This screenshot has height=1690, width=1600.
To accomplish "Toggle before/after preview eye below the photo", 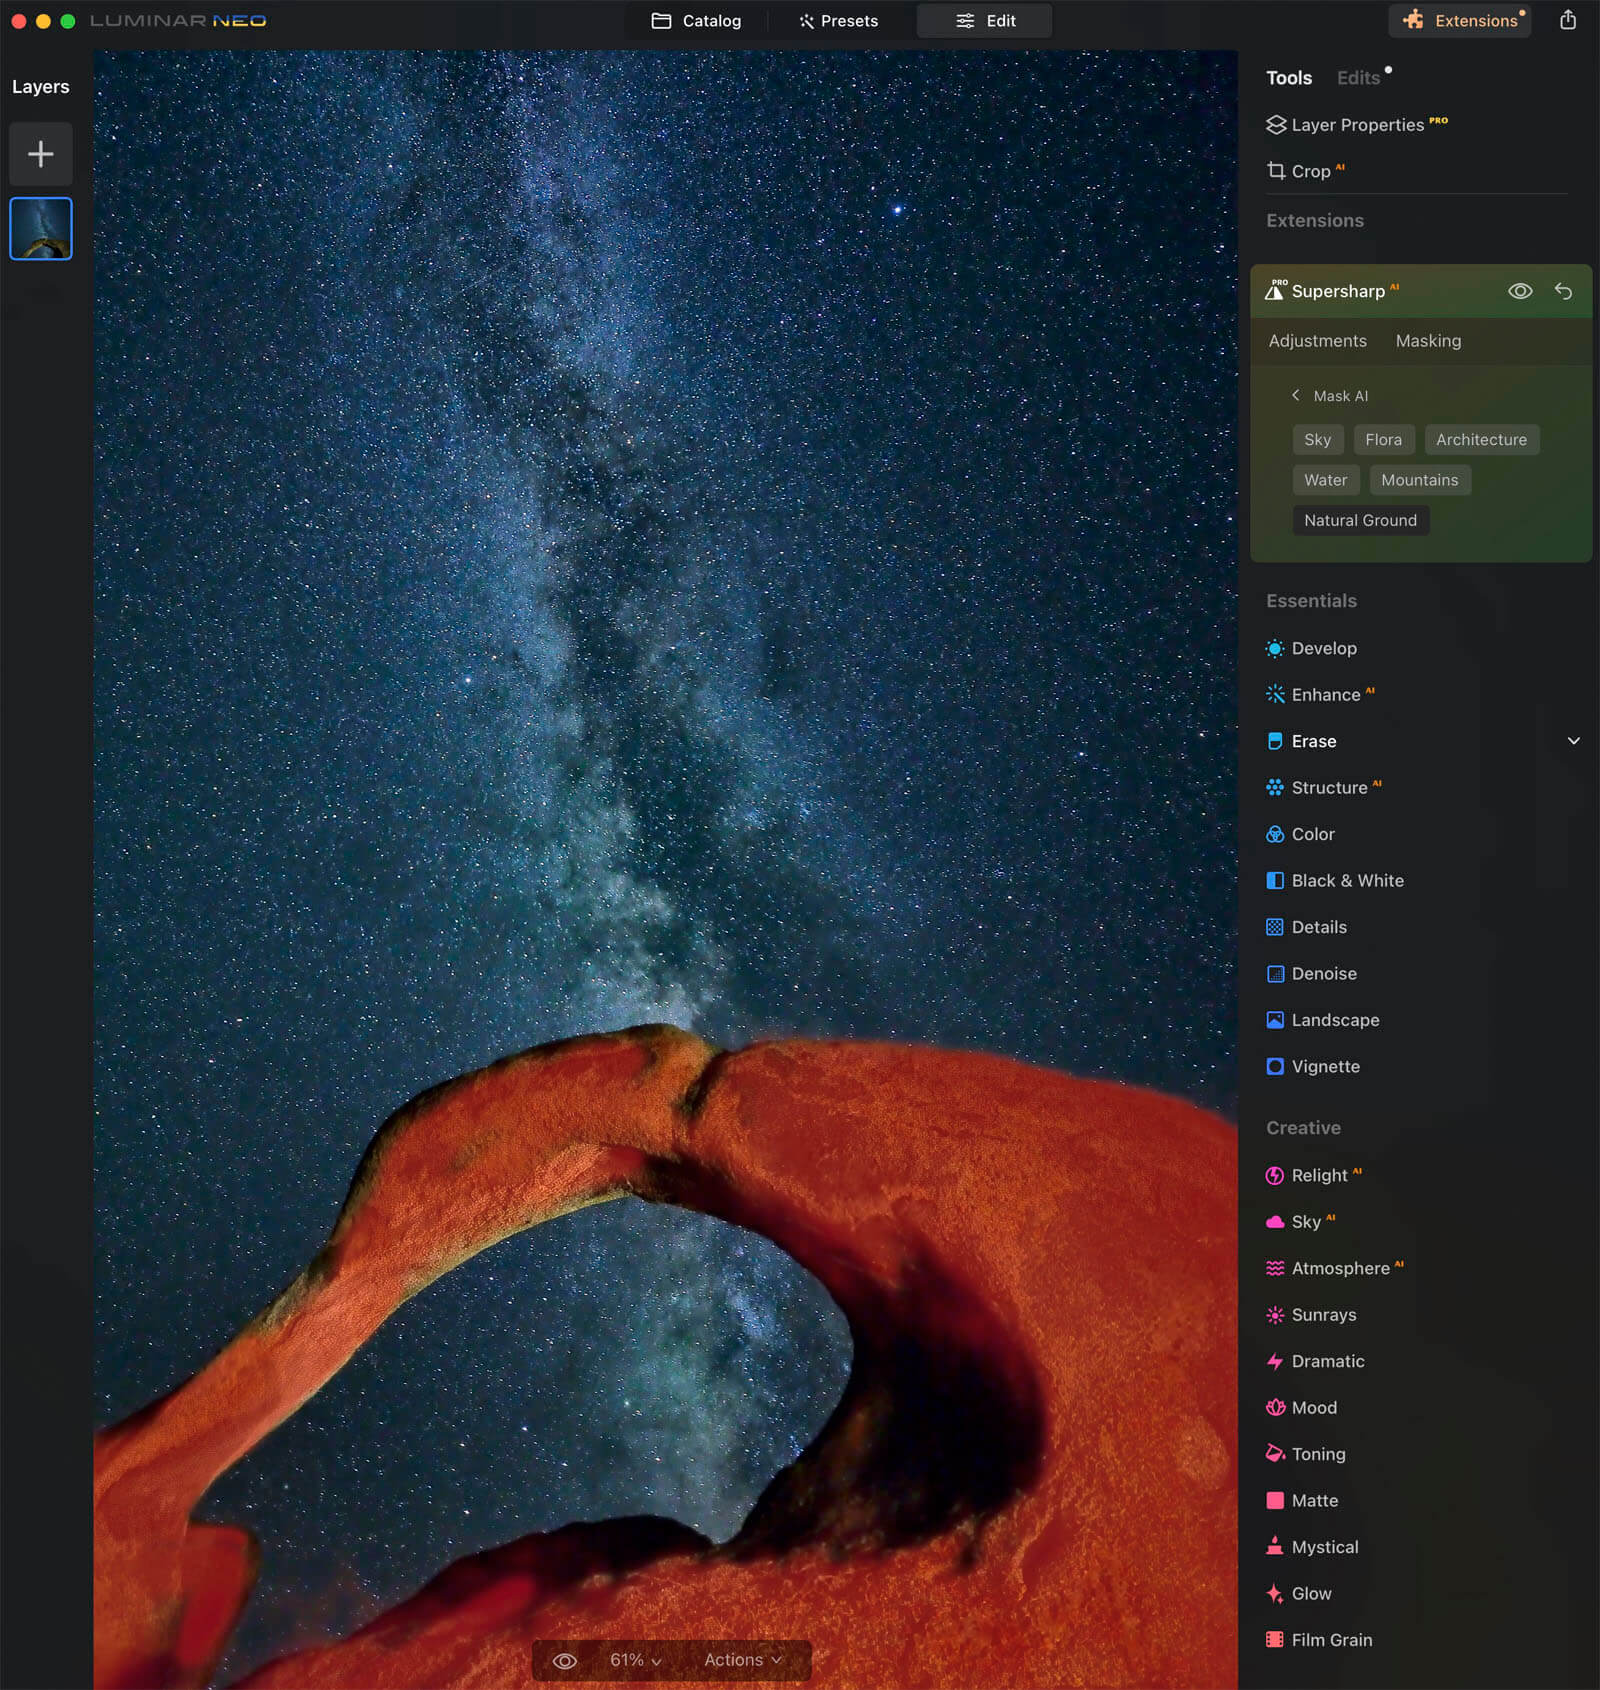I will 565,1660.
